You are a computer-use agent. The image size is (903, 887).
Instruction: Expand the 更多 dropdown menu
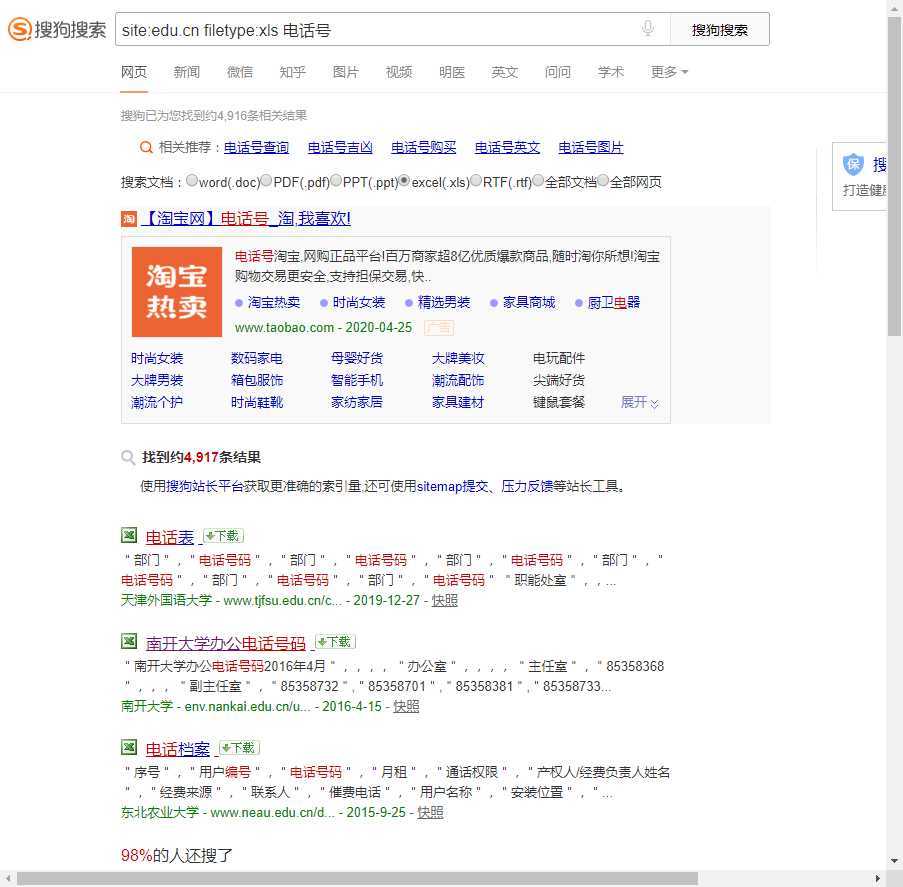point(669,72)
